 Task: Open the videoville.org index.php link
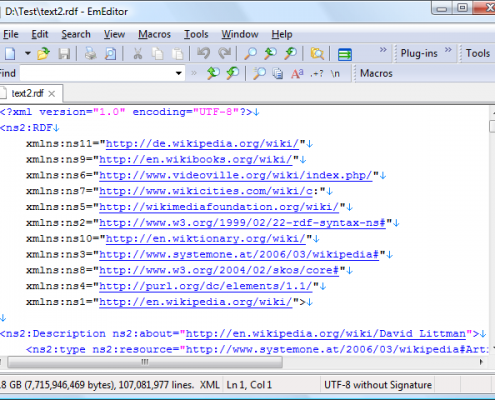coord(236,175)
